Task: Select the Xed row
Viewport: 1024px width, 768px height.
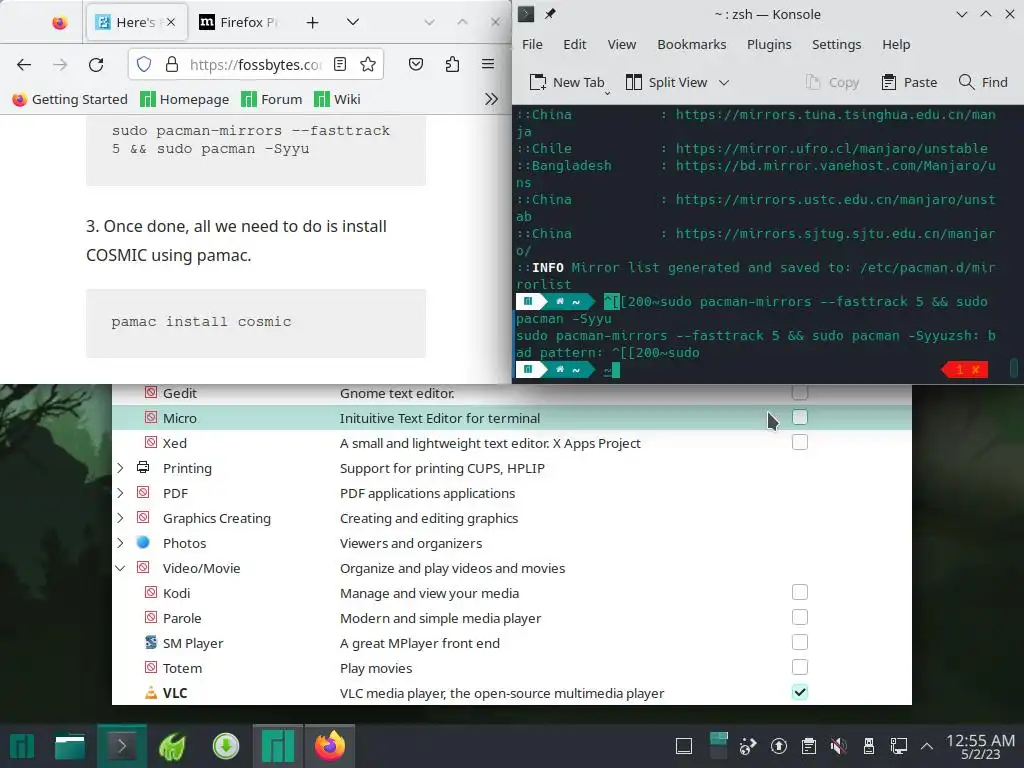Action: [x=511, y=443]
